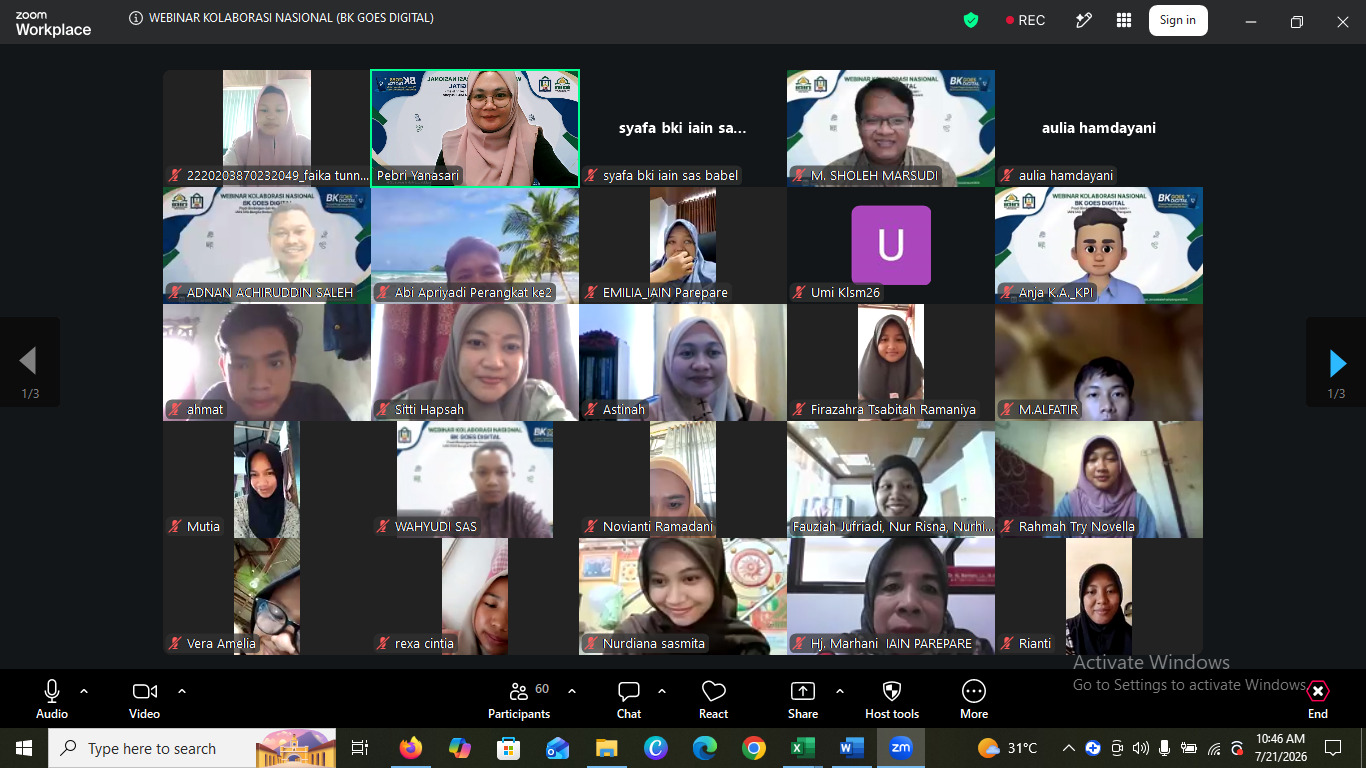Viewport: 1366px width, 768px height.
Task: Click the name label 'aulia hamdayani'
Action: 1066,176
